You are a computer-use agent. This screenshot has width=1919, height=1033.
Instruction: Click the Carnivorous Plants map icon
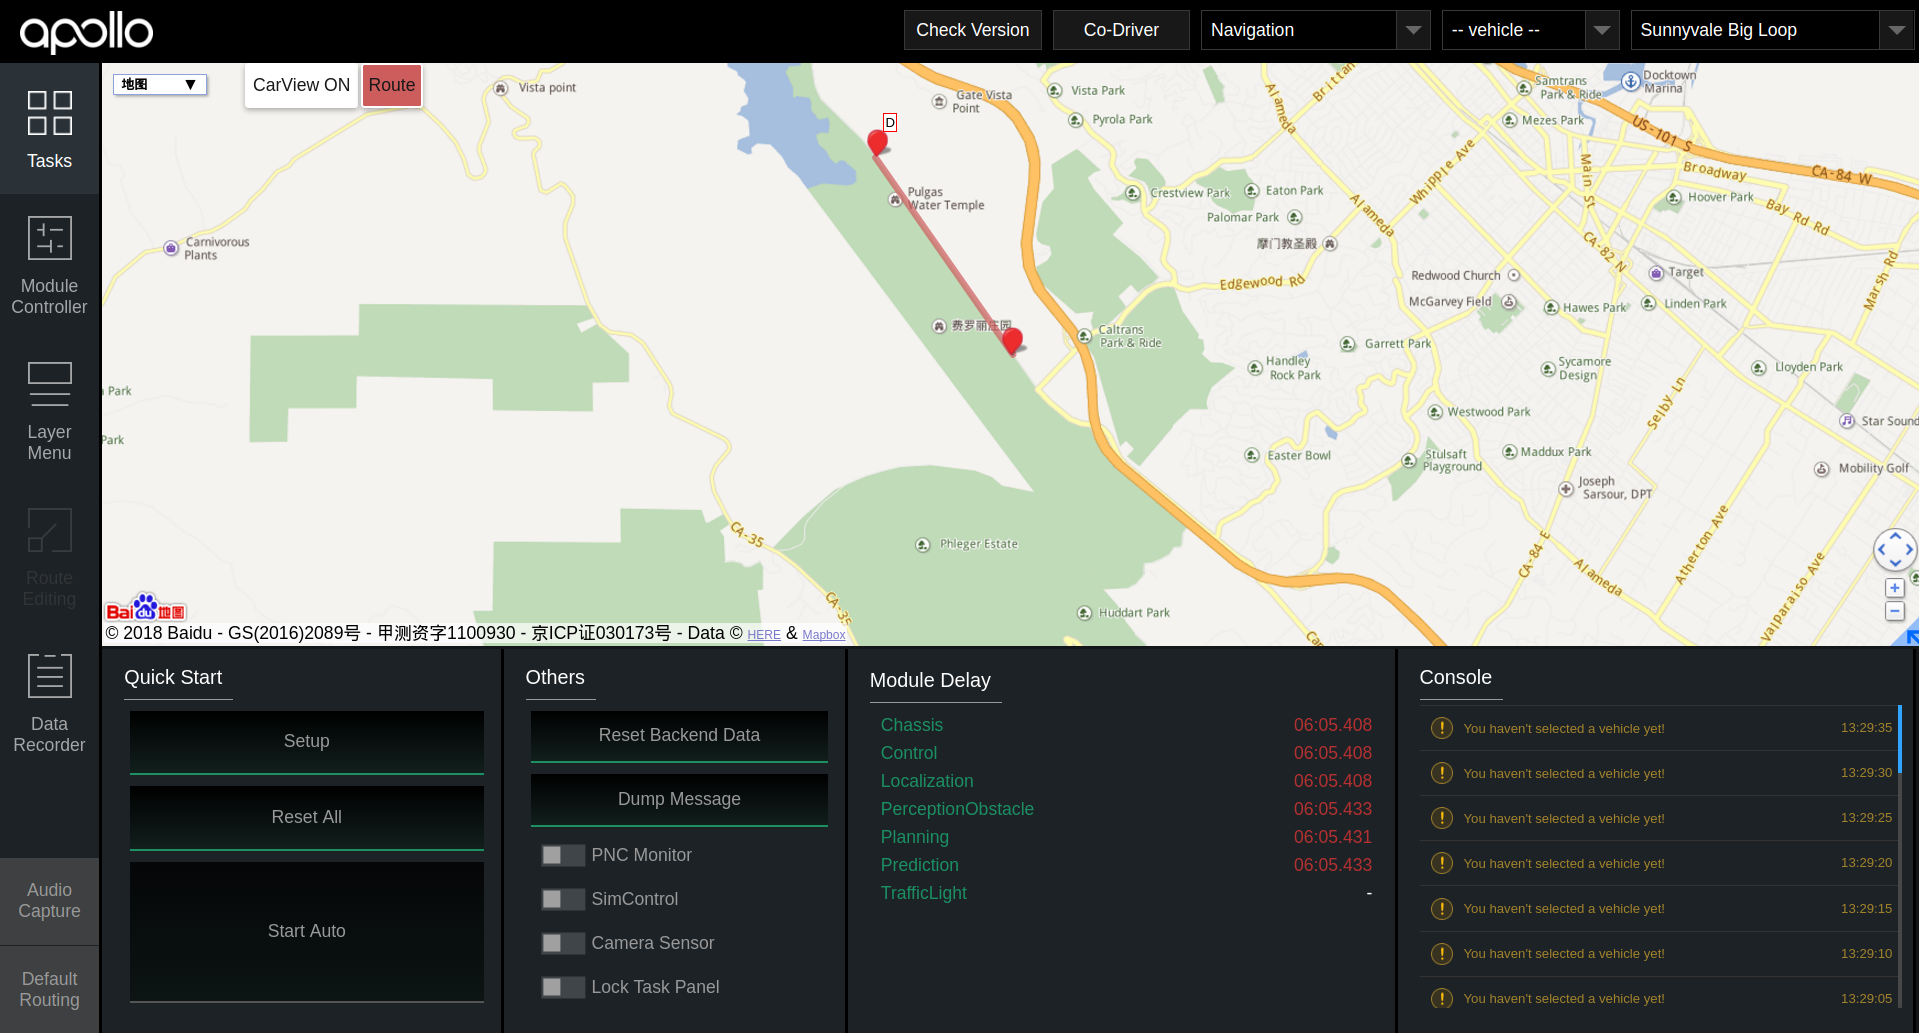click(x=171, y=248)
